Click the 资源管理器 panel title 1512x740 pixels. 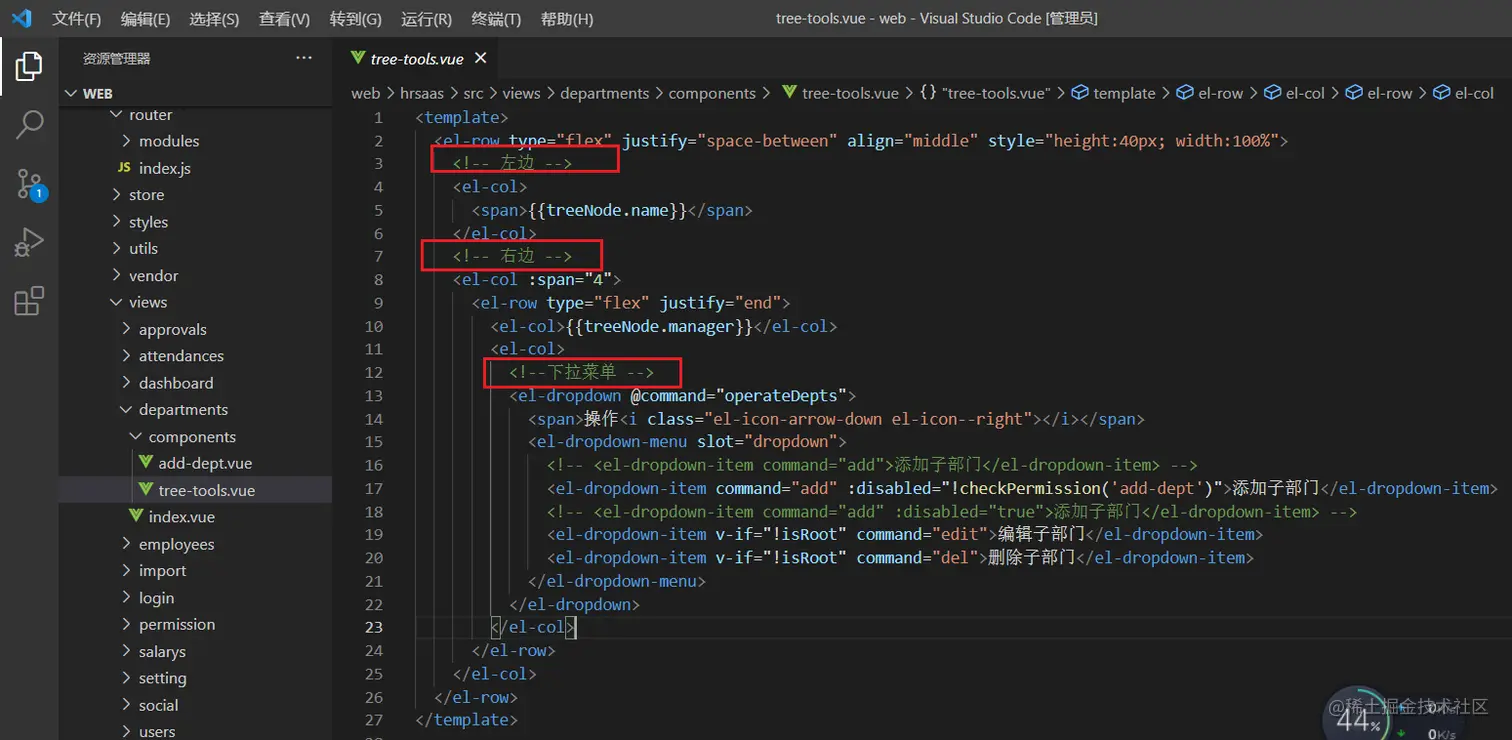[117, 59]
